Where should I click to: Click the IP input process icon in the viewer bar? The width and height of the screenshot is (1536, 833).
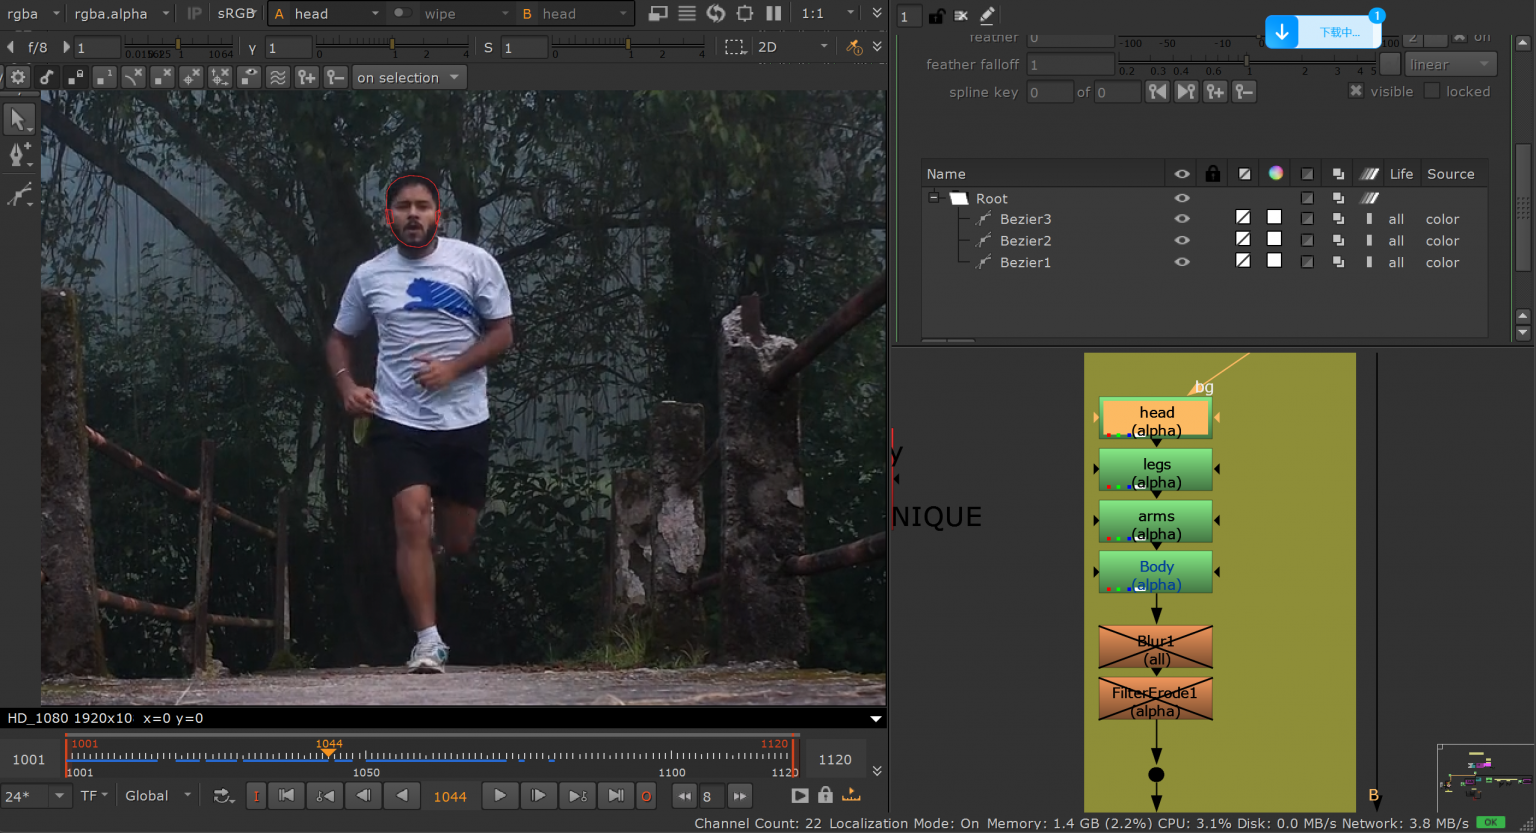196,14
